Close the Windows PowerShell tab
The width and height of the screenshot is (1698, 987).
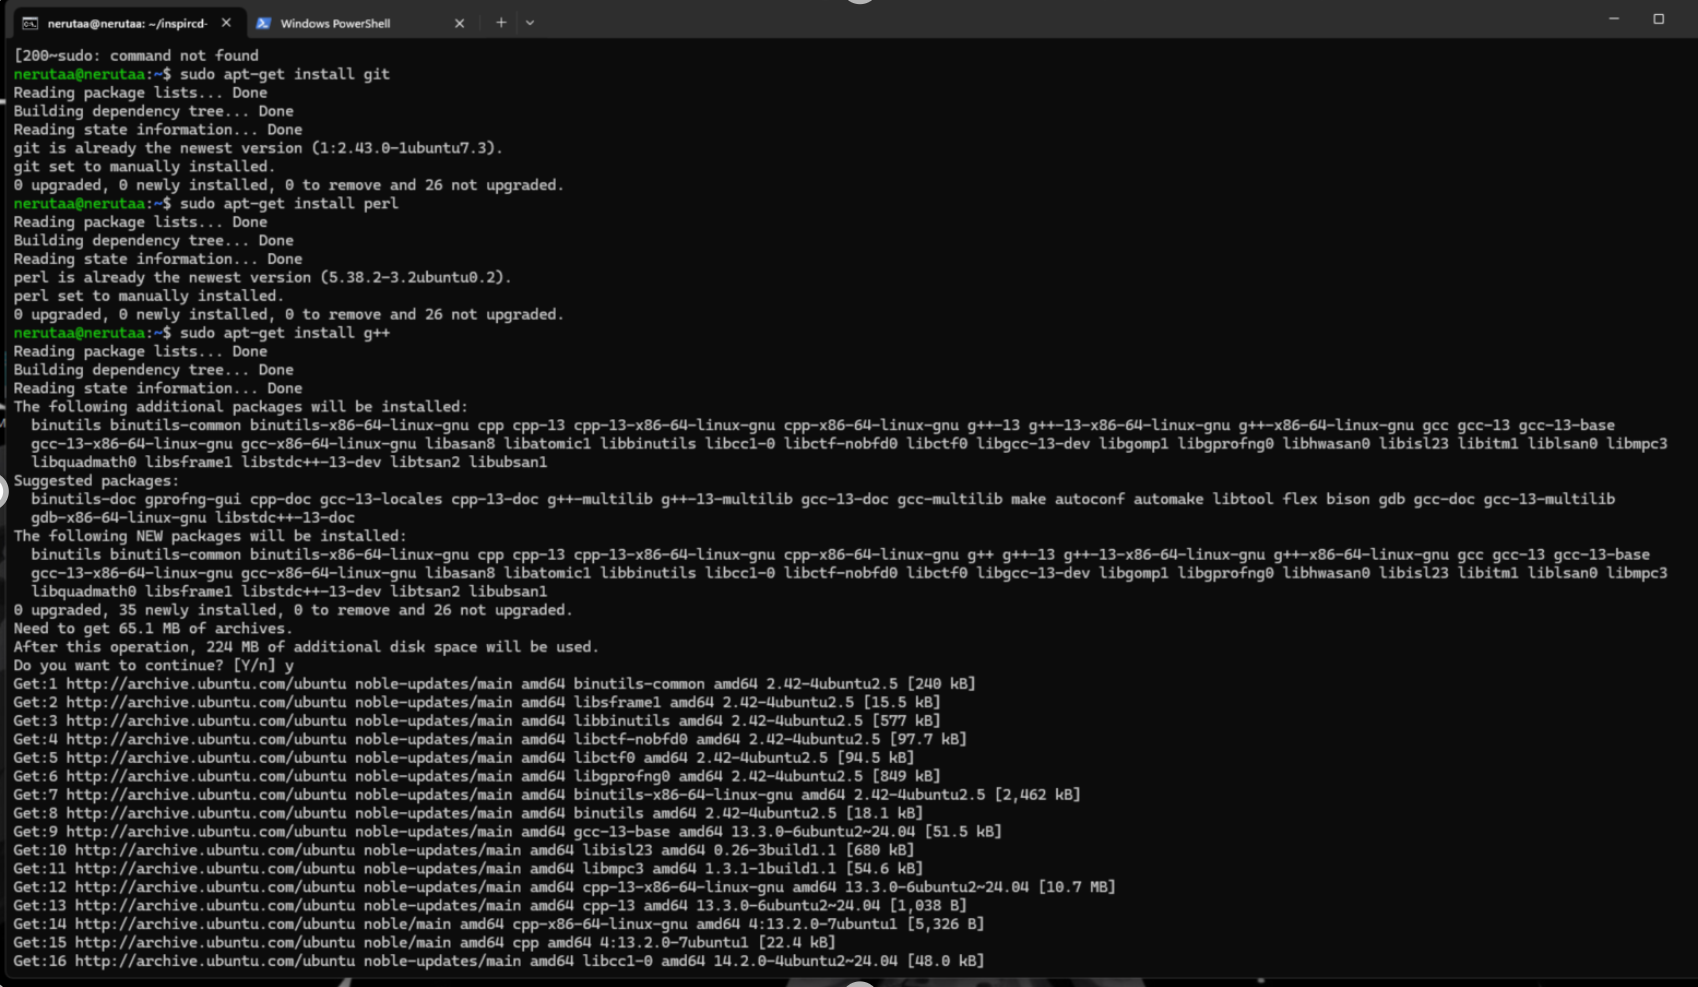(x=459, y=23)
